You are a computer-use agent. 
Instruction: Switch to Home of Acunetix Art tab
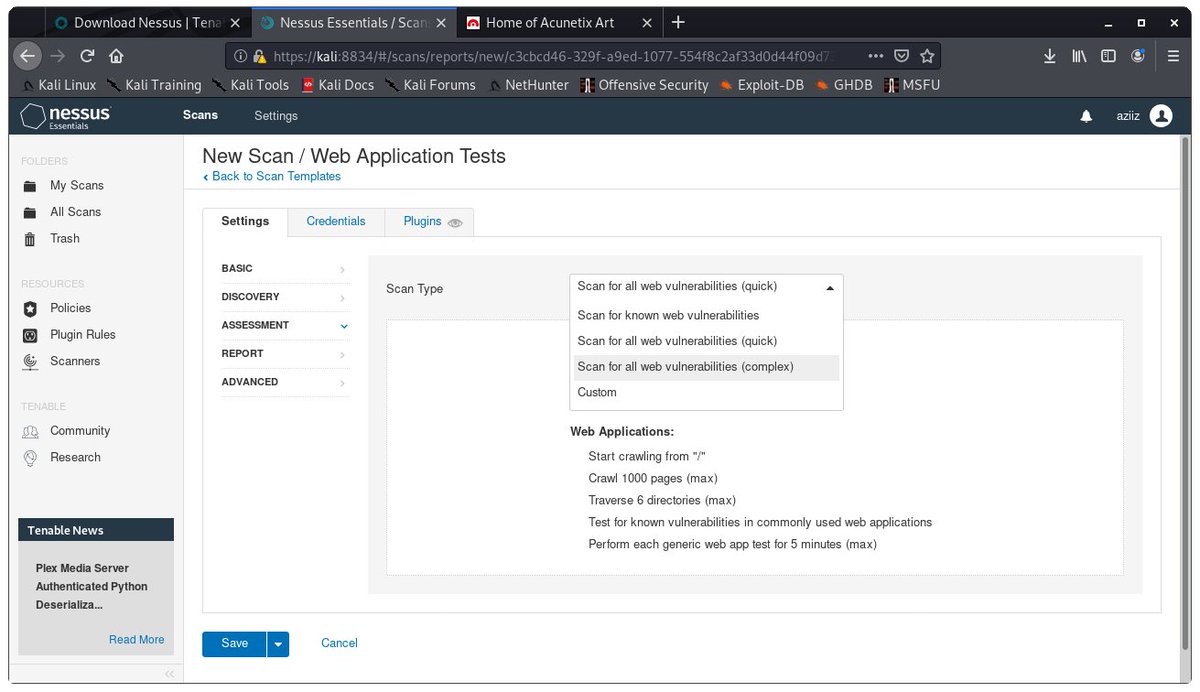click(x=548, y=22)
